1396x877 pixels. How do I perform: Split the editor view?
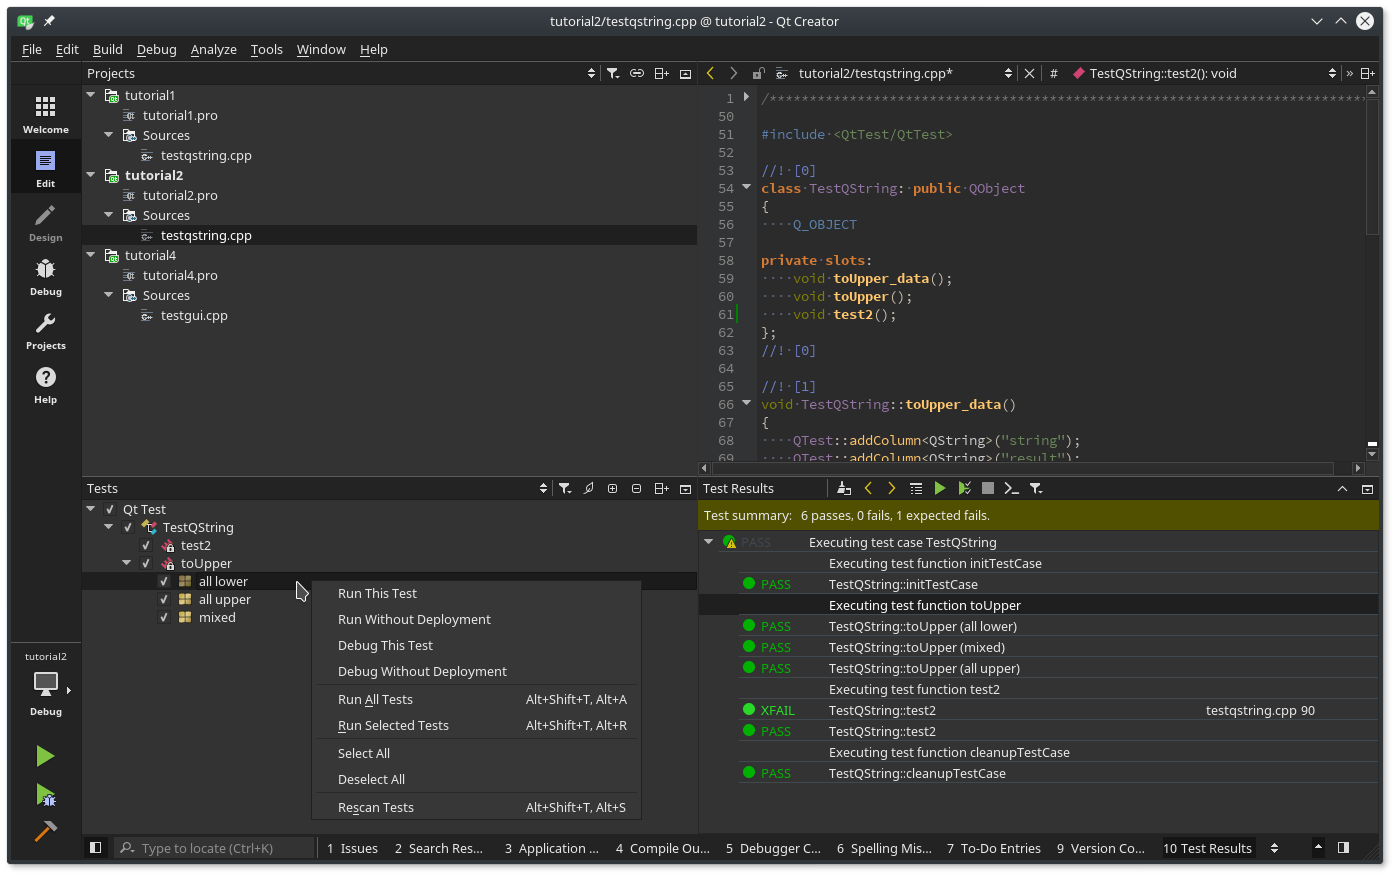click(1367, 73)
